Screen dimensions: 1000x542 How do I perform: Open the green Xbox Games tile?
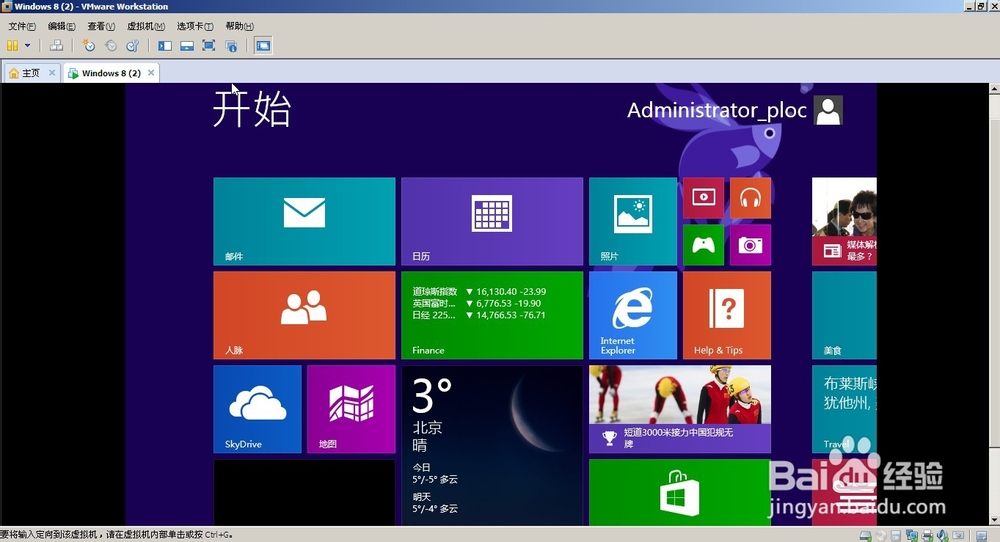(x=703, y=245)
